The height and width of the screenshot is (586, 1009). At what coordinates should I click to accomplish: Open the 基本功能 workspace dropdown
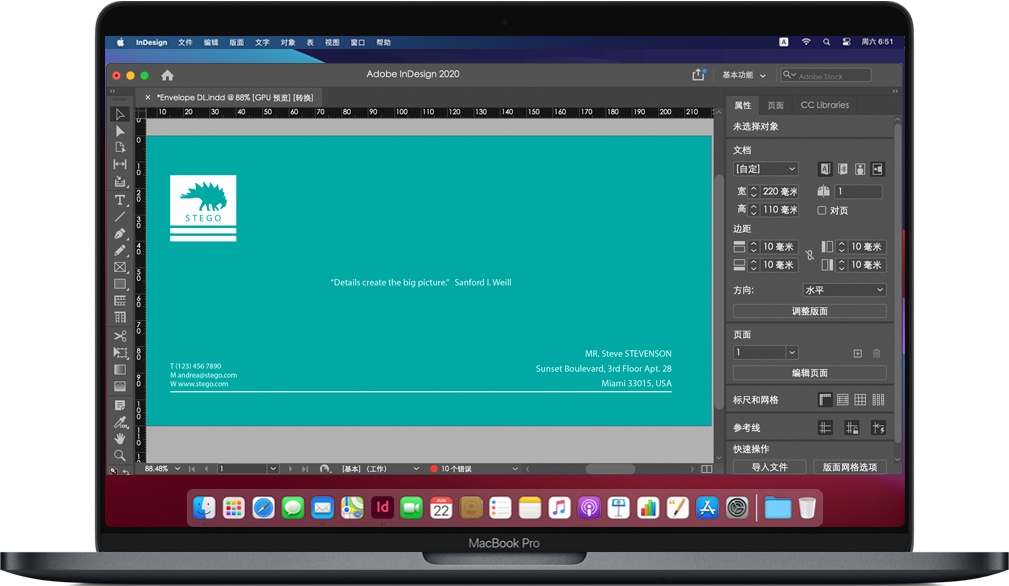click(744, 75)
